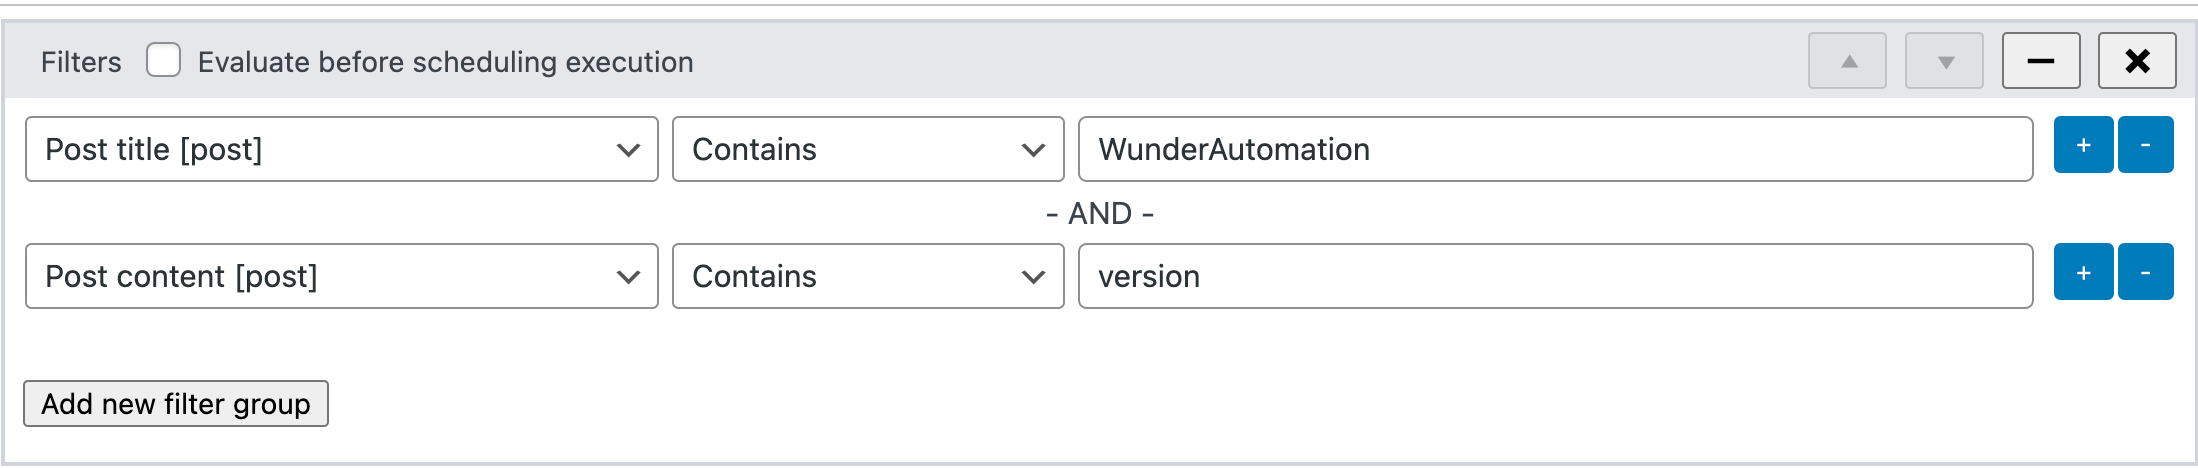Image resolution: width=2198 pixels, height=468 pixels.
Task: Move the Filters panel down with the arrow
Action: point(1944,61)
